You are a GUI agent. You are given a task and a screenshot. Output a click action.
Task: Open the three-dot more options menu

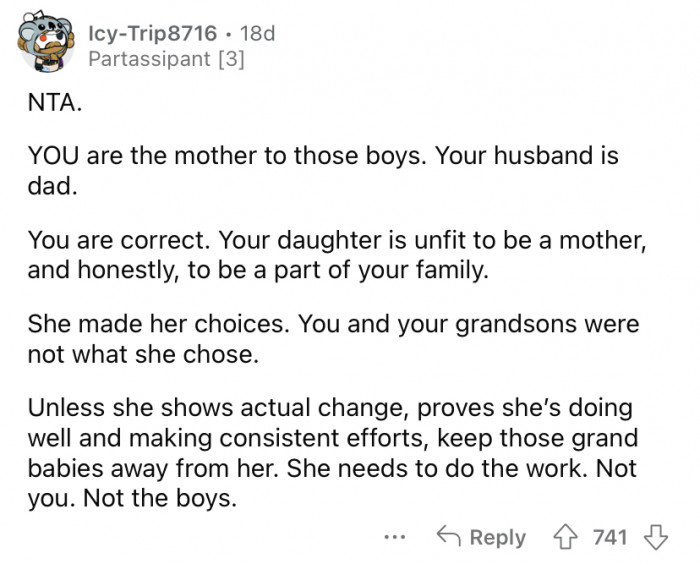[x=395, y=537]
